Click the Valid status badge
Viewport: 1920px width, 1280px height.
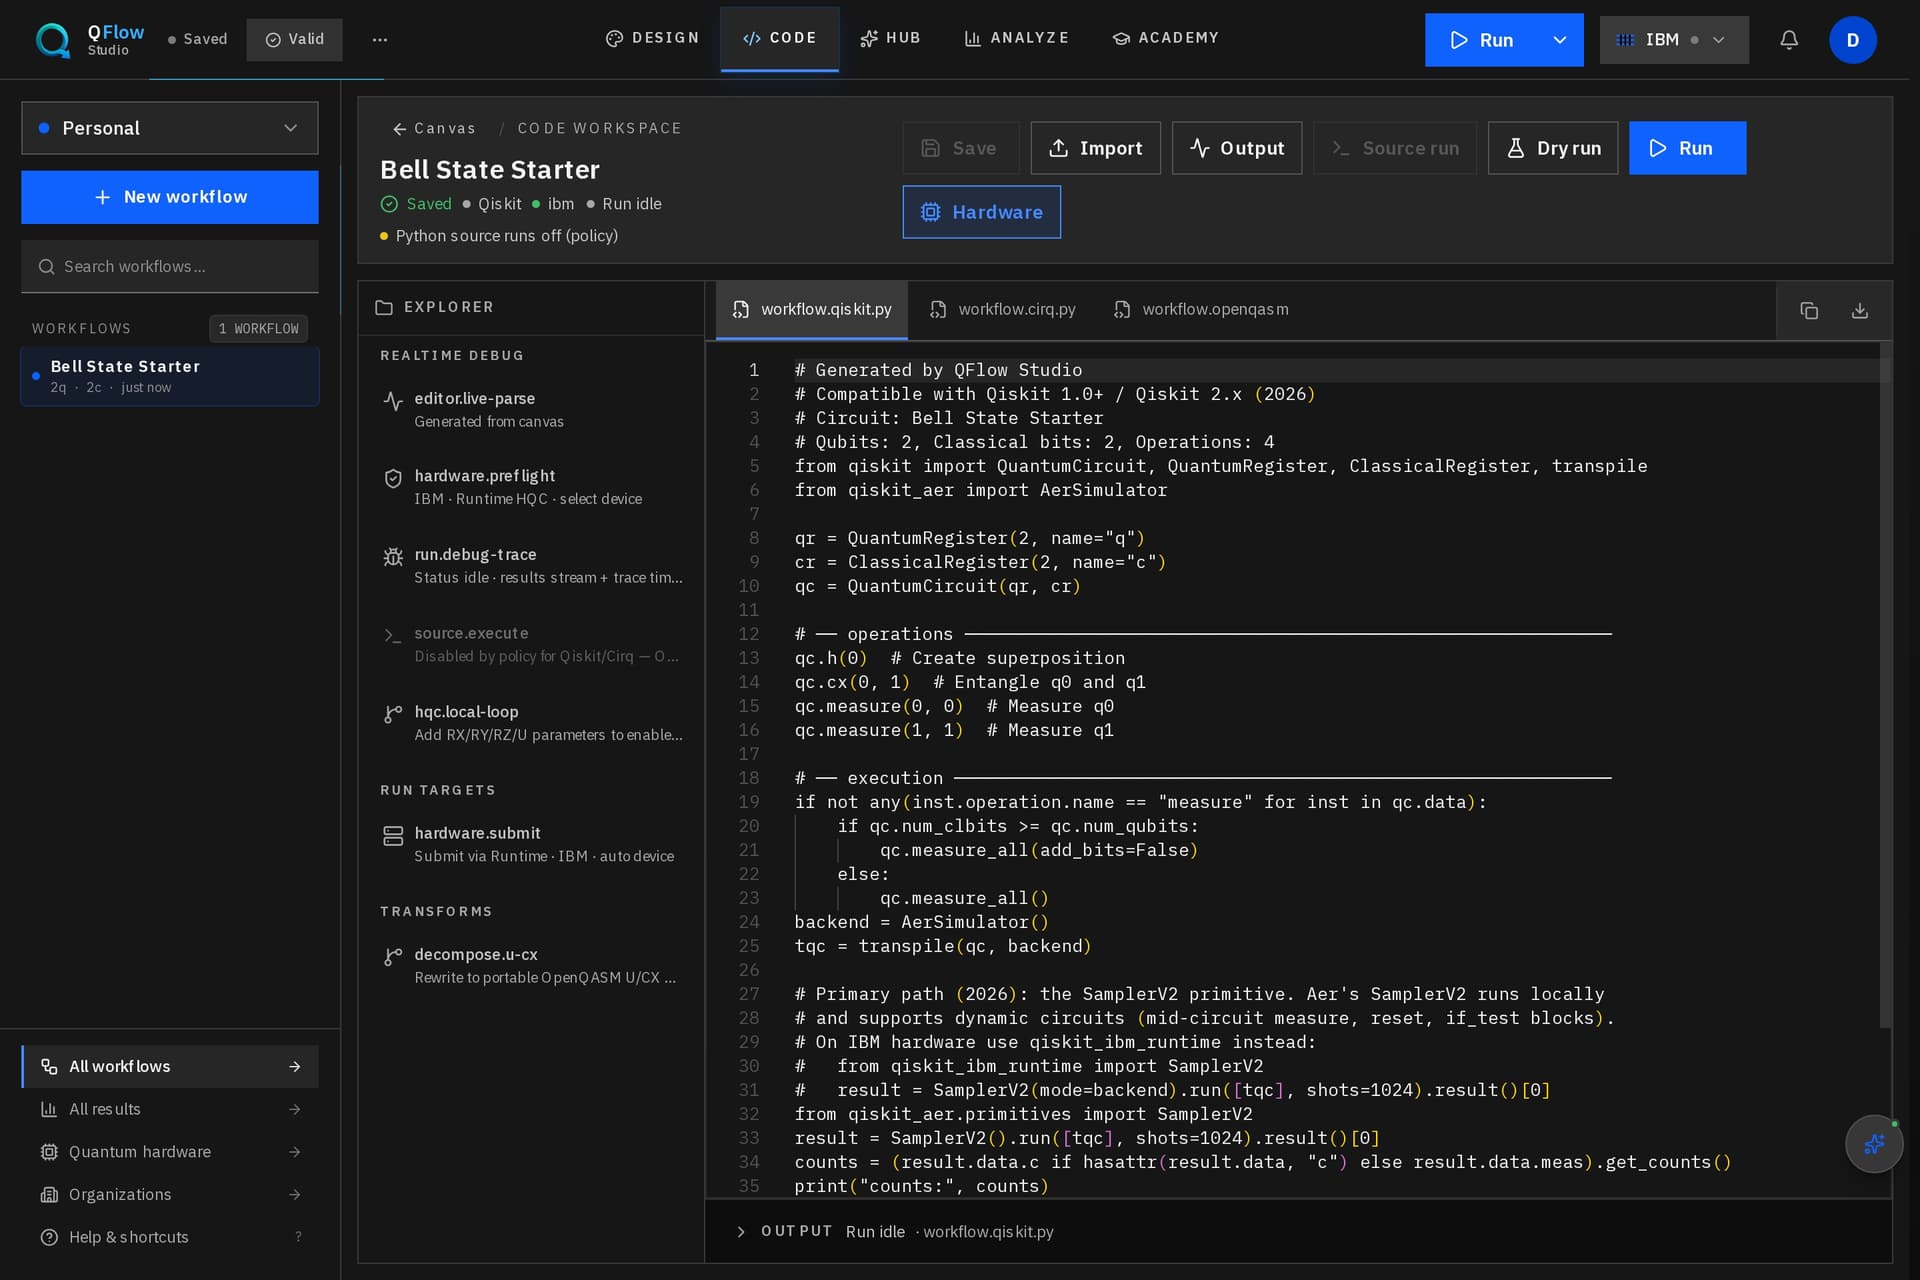point(294,40)
